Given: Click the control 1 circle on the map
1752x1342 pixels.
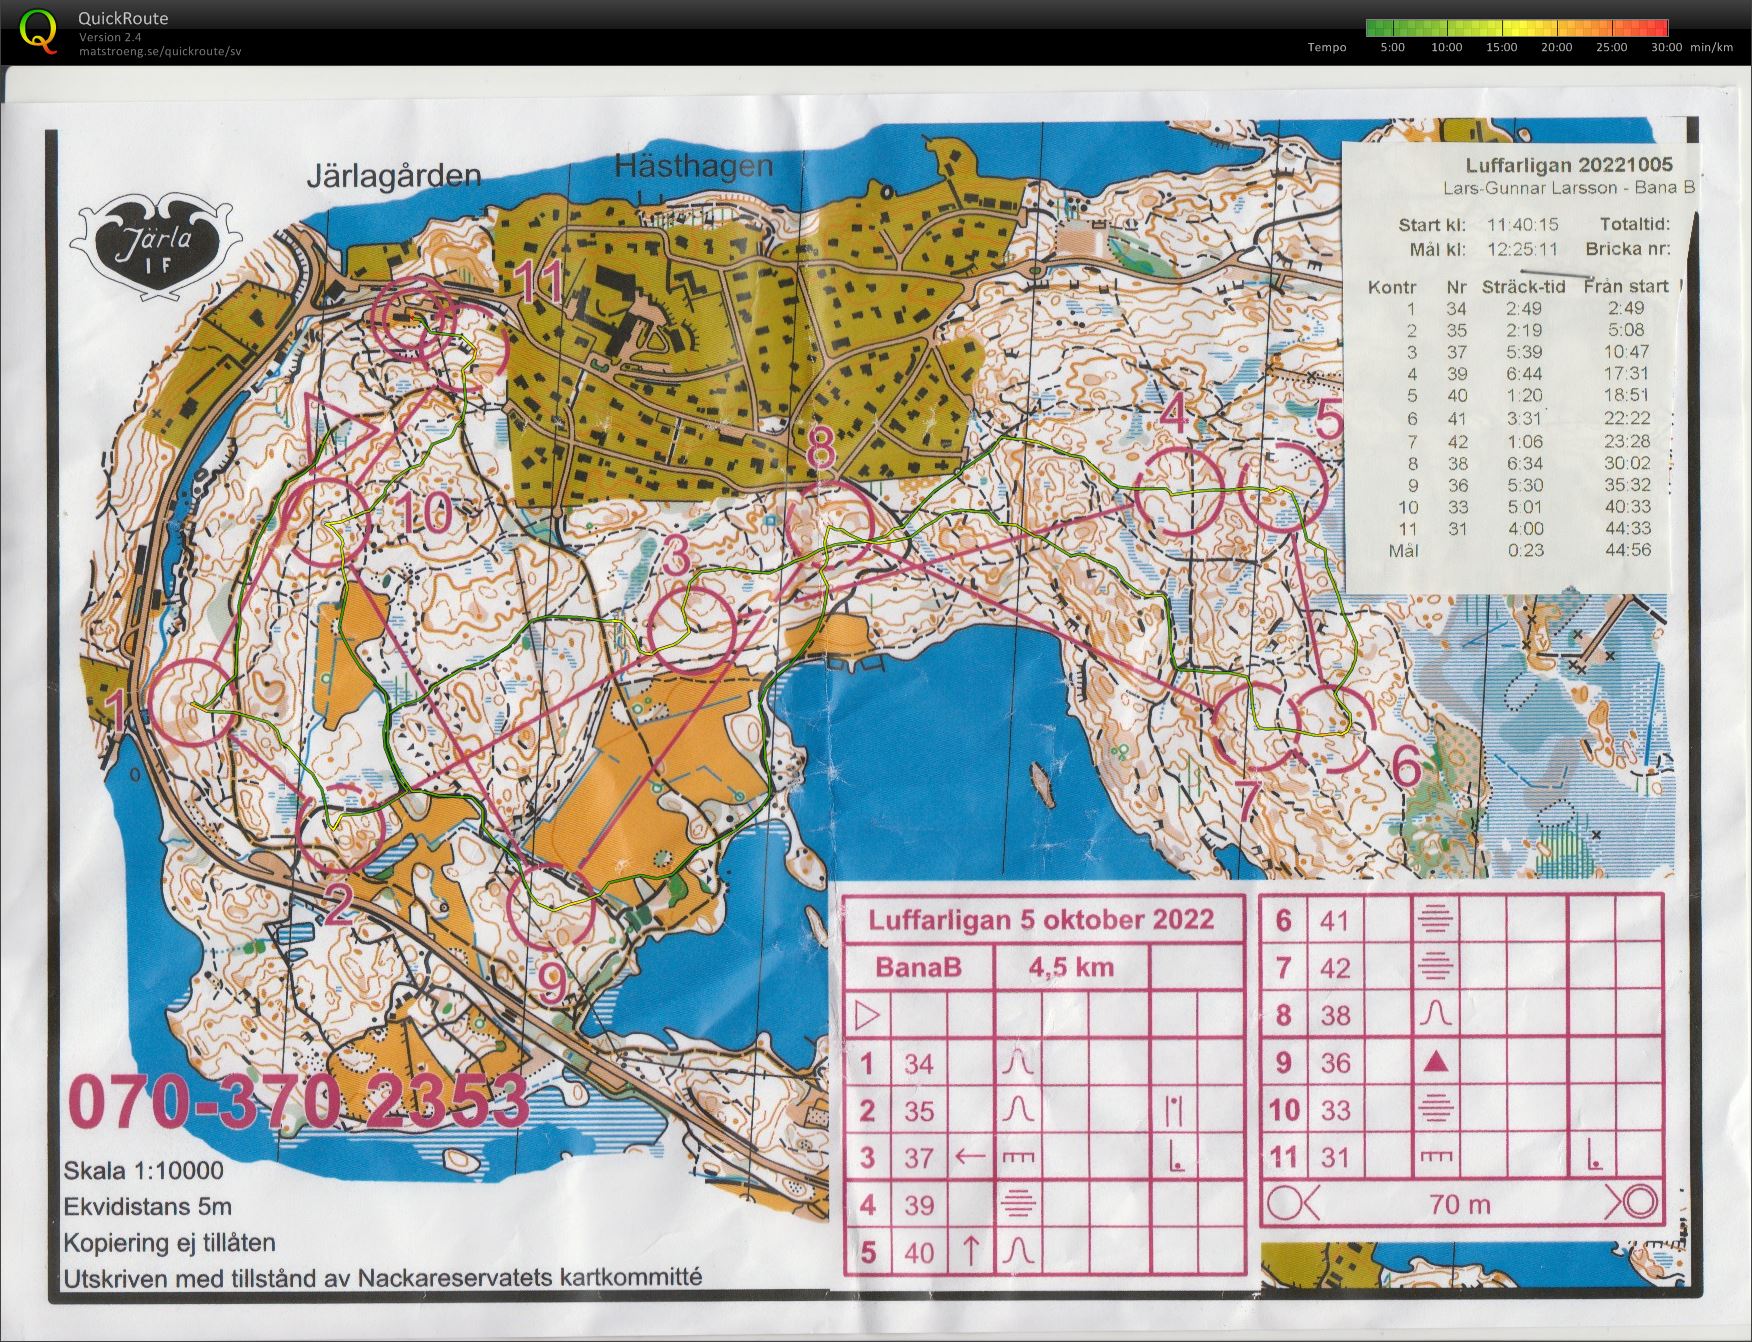Looking at the screenshot, I should [194, 702].
